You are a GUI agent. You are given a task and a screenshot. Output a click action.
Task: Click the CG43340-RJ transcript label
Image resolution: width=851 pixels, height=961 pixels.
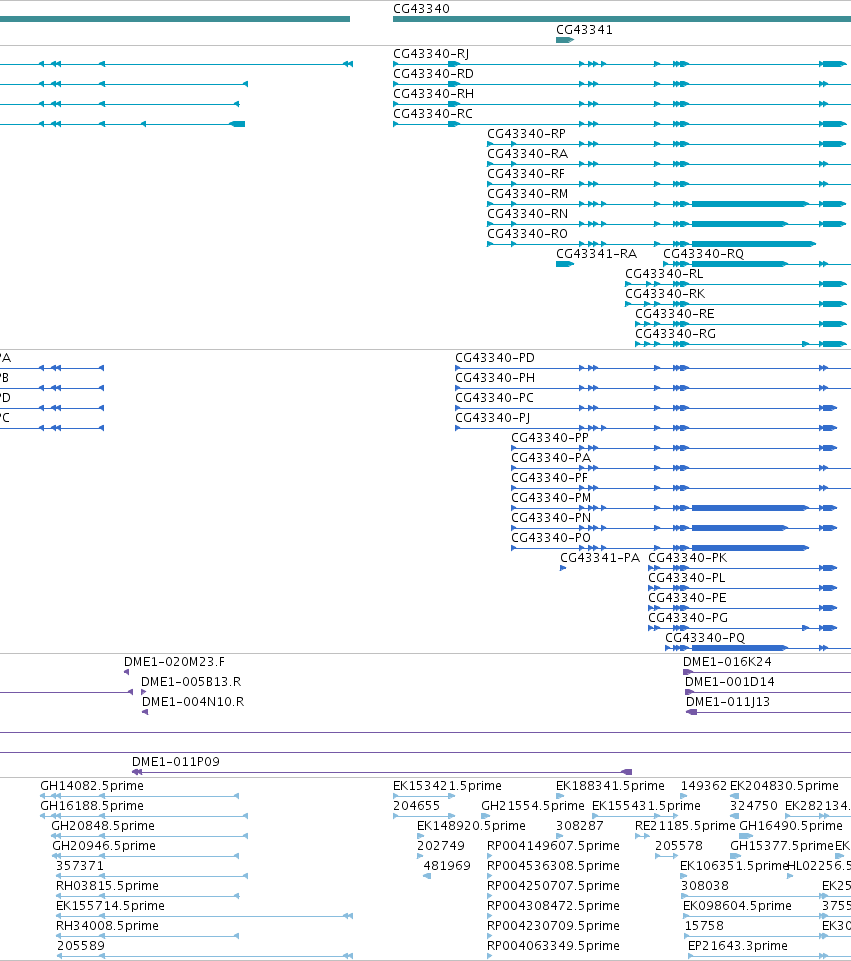point(431,53)
